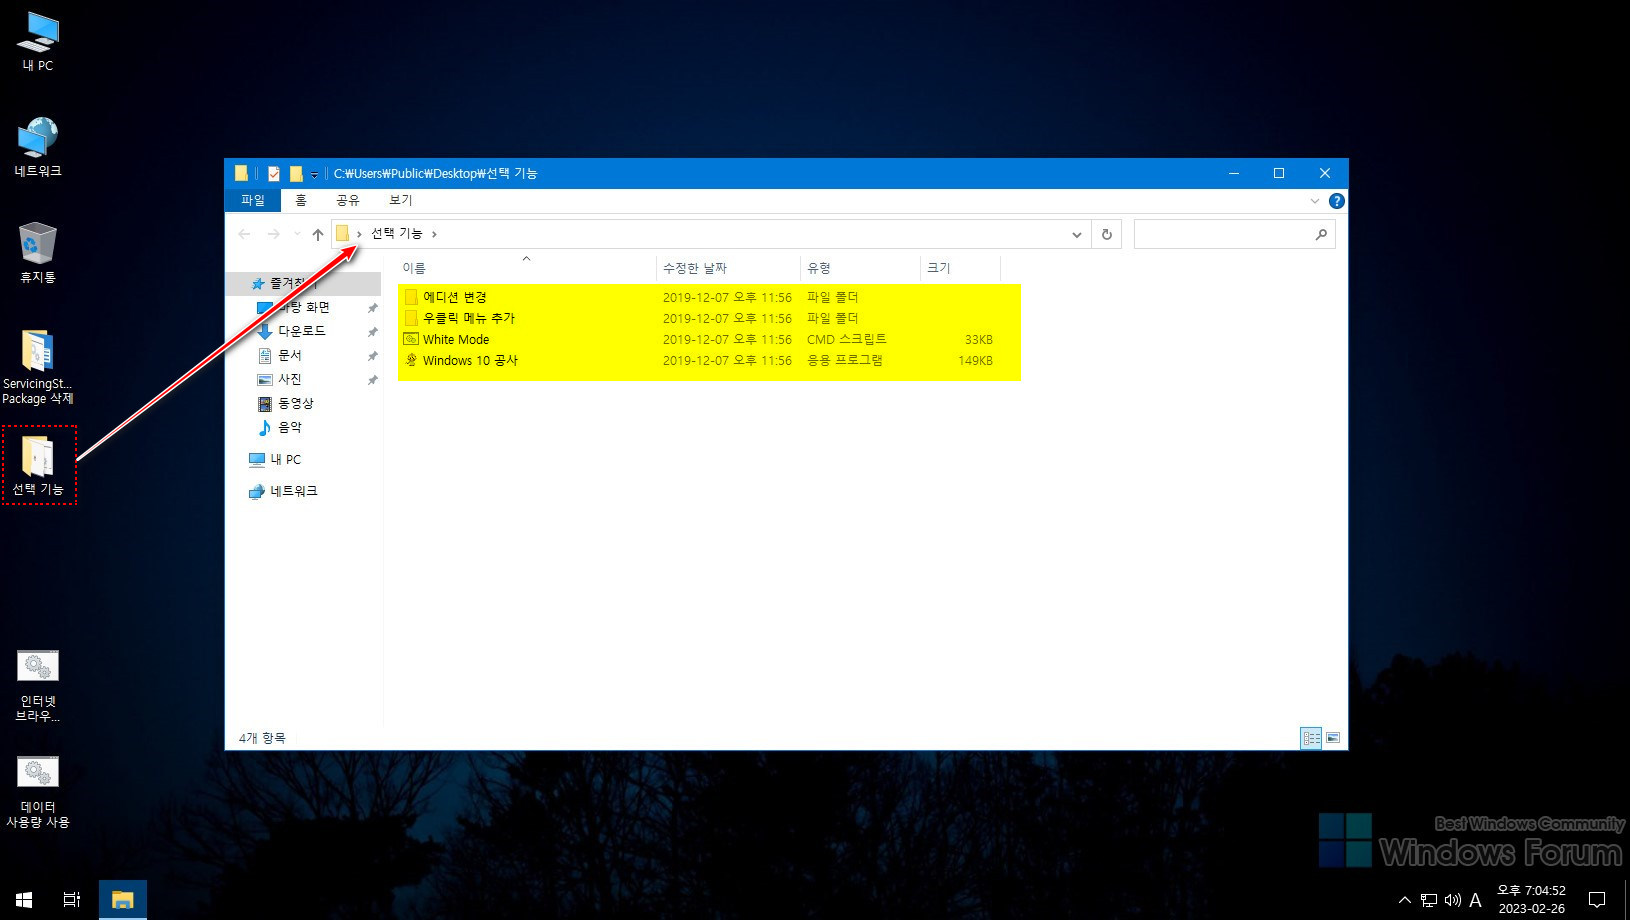Select the 데이터 사용량 사용 desktop shortcut
Image resolution: width=1630 pixels, height=920 pixels.
38,792
